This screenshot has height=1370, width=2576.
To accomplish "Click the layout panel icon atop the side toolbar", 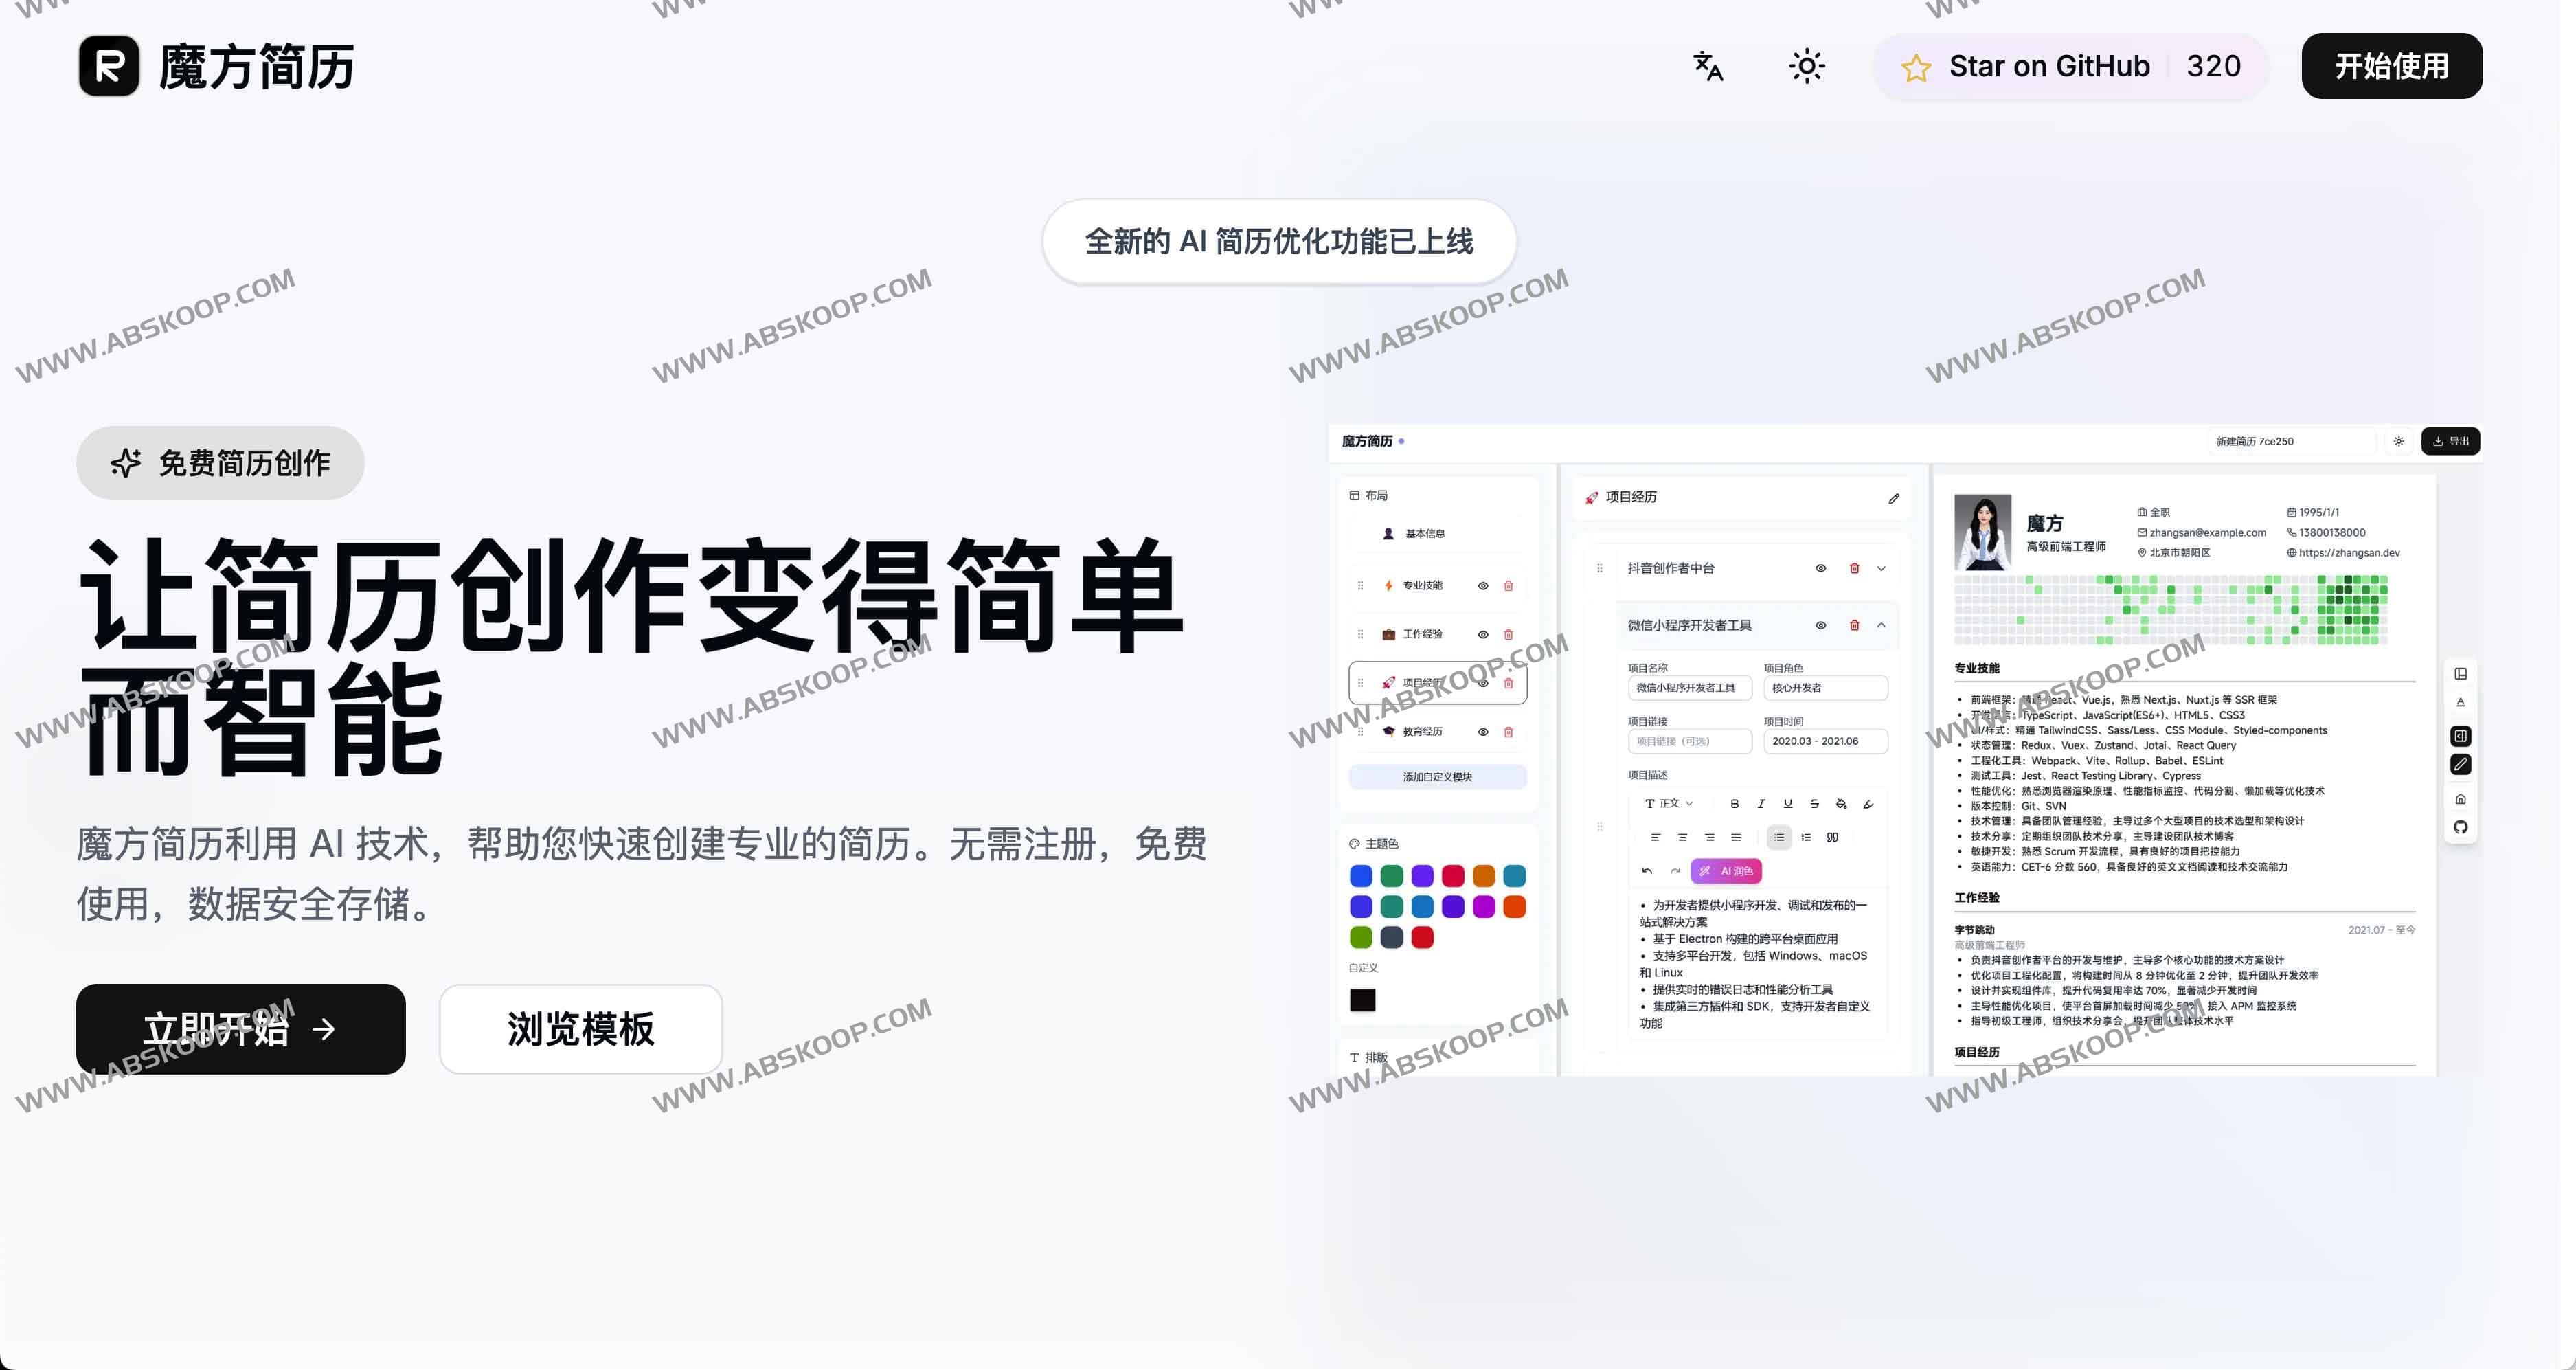I will [2461, 673].
